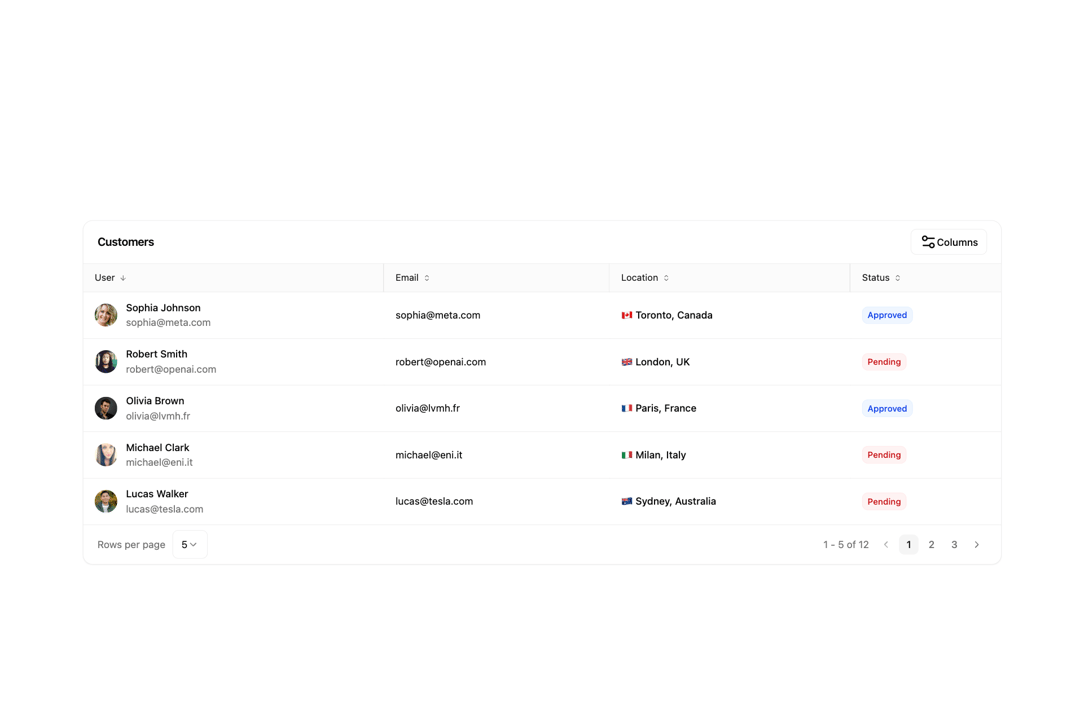Click Sophia Johnson's Approved status badge
The height and width of the screenshot is (724, 1080).
887,316
